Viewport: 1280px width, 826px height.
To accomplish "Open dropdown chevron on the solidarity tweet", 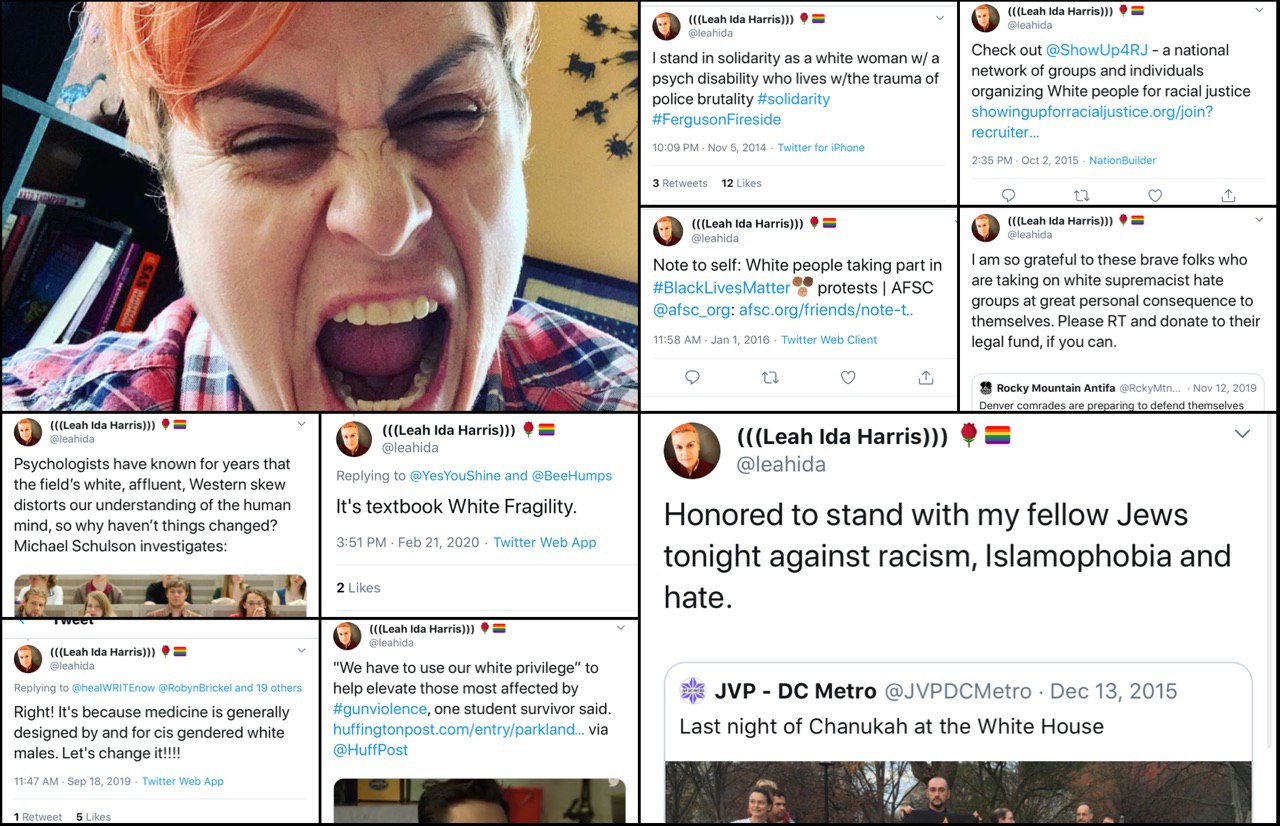I will (x=939, y=18).
